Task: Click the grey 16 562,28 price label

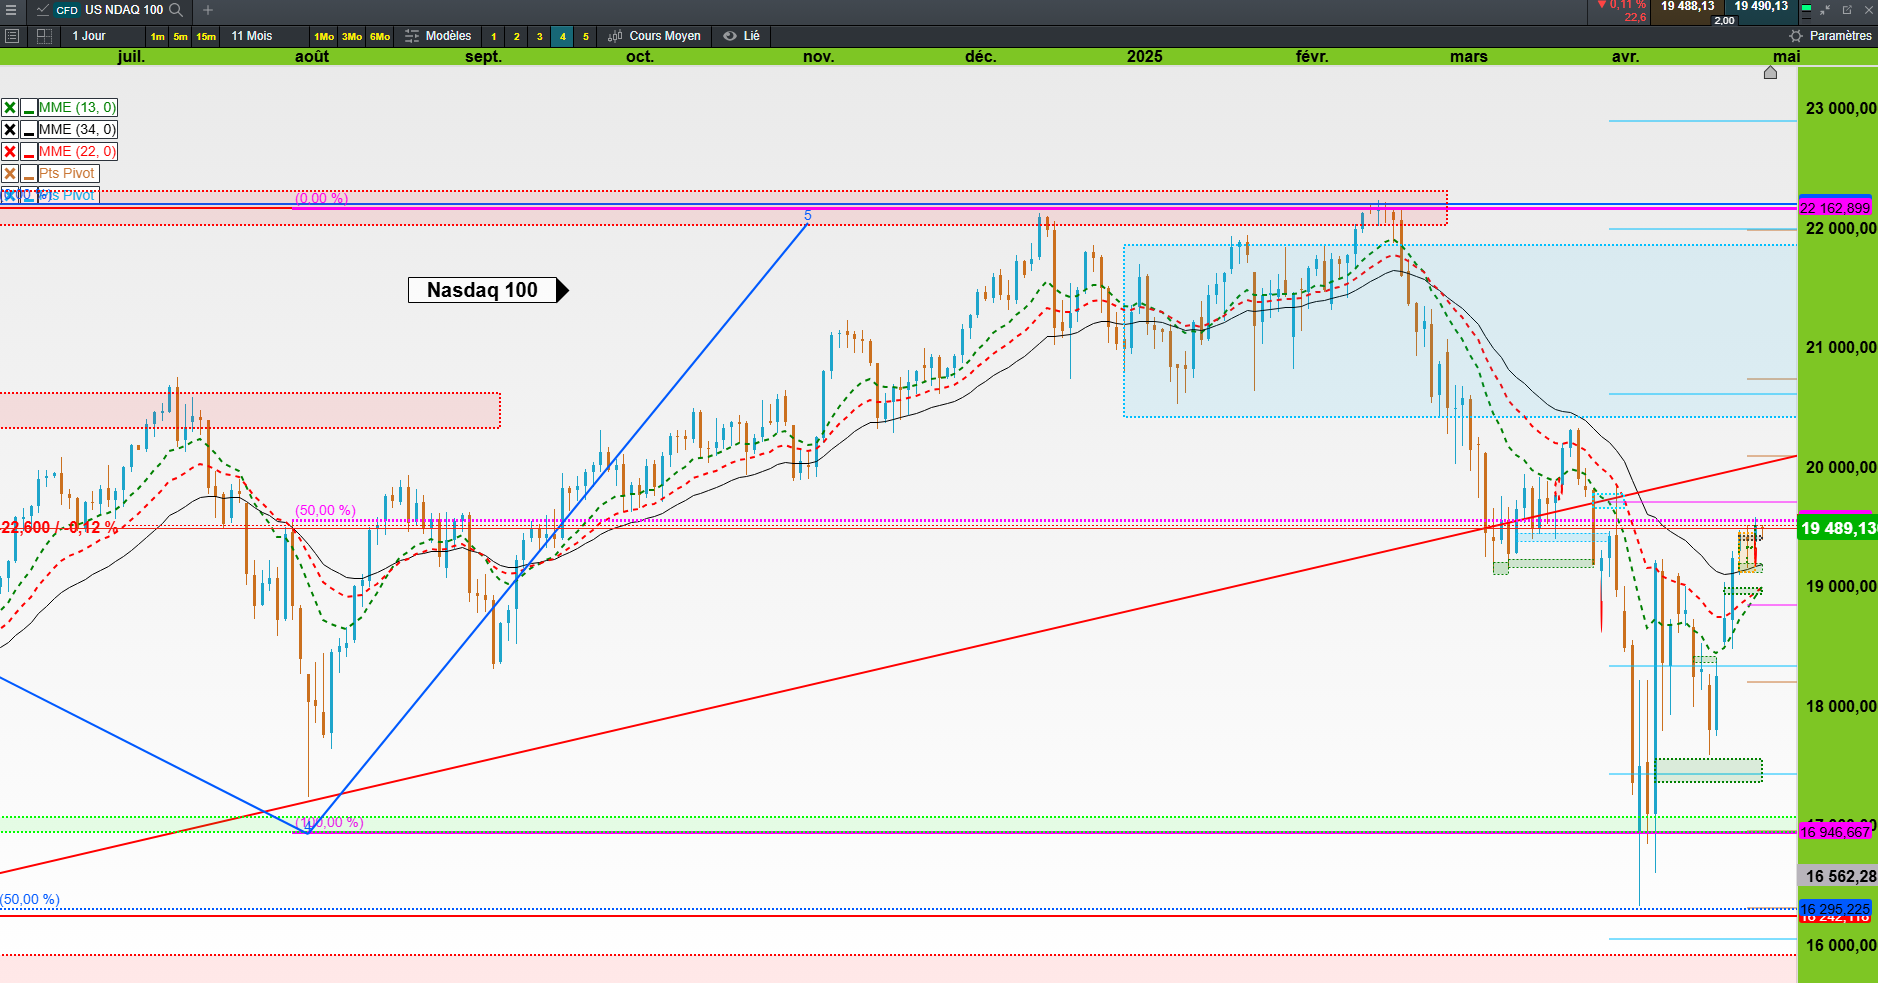Action: [1838, 876]
